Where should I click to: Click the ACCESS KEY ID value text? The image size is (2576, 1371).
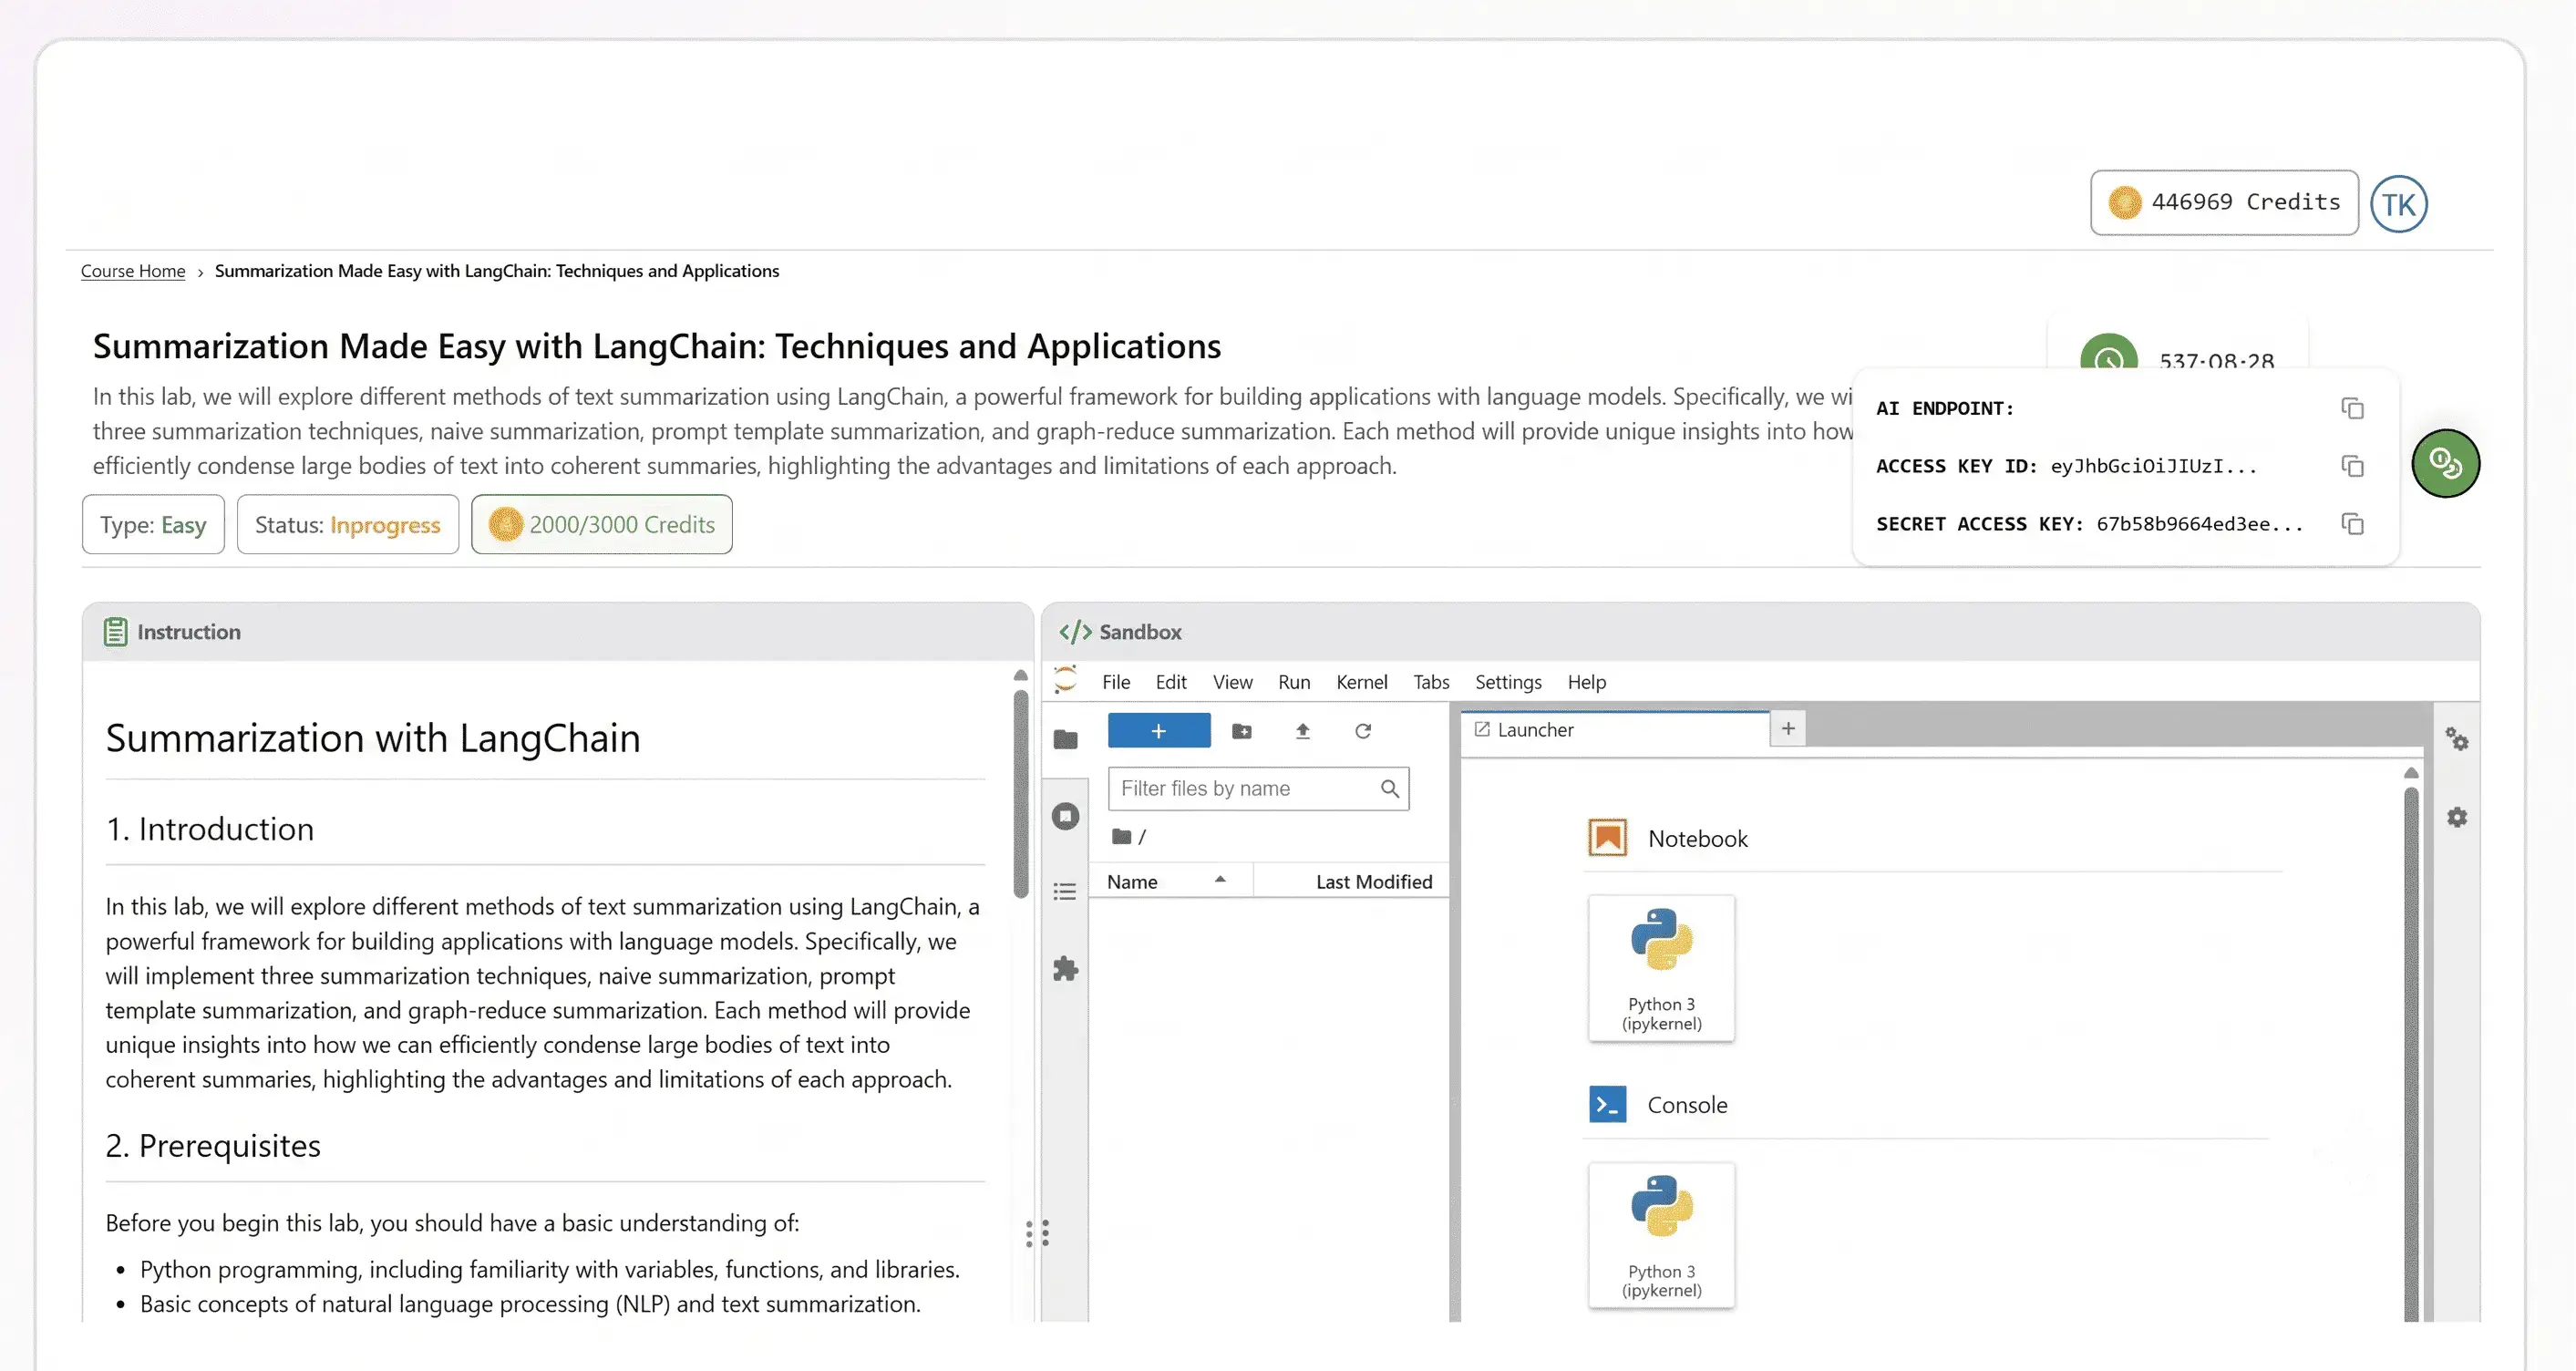point(2154,466)
